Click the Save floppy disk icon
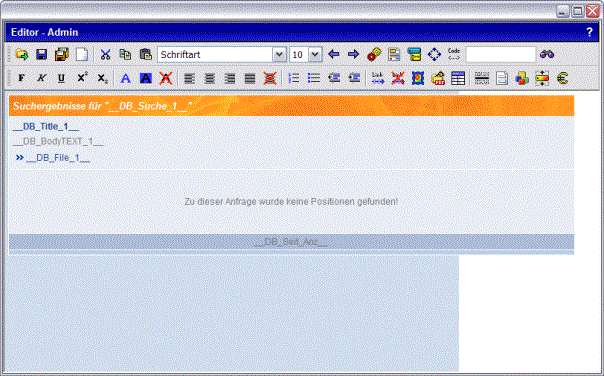Viewport: 604px width, 376px height. pos(42,54)
